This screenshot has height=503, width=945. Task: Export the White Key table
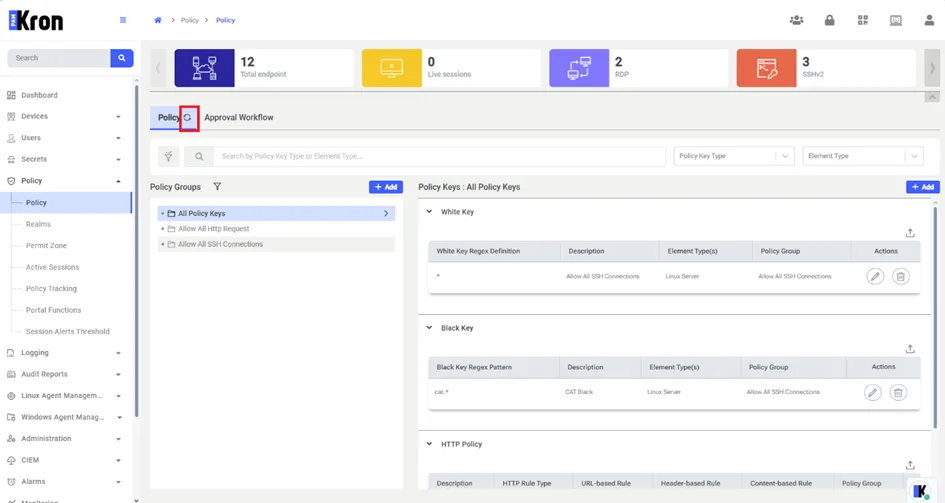(x=910, y=233)
